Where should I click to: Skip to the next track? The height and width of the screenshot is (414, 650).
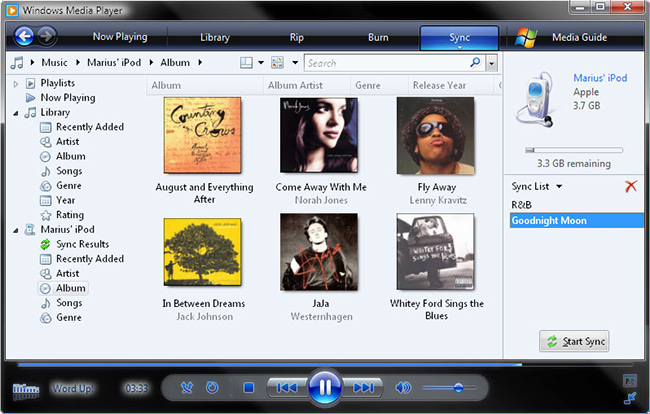[365, 387]
